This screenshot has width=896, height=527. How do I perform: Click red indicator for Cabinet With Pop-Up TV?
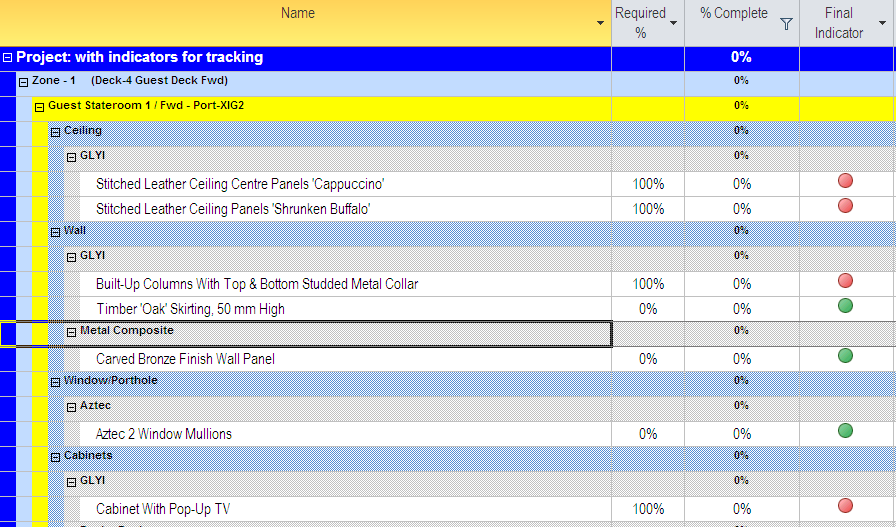pyautogui.click(x=845, y=505)
